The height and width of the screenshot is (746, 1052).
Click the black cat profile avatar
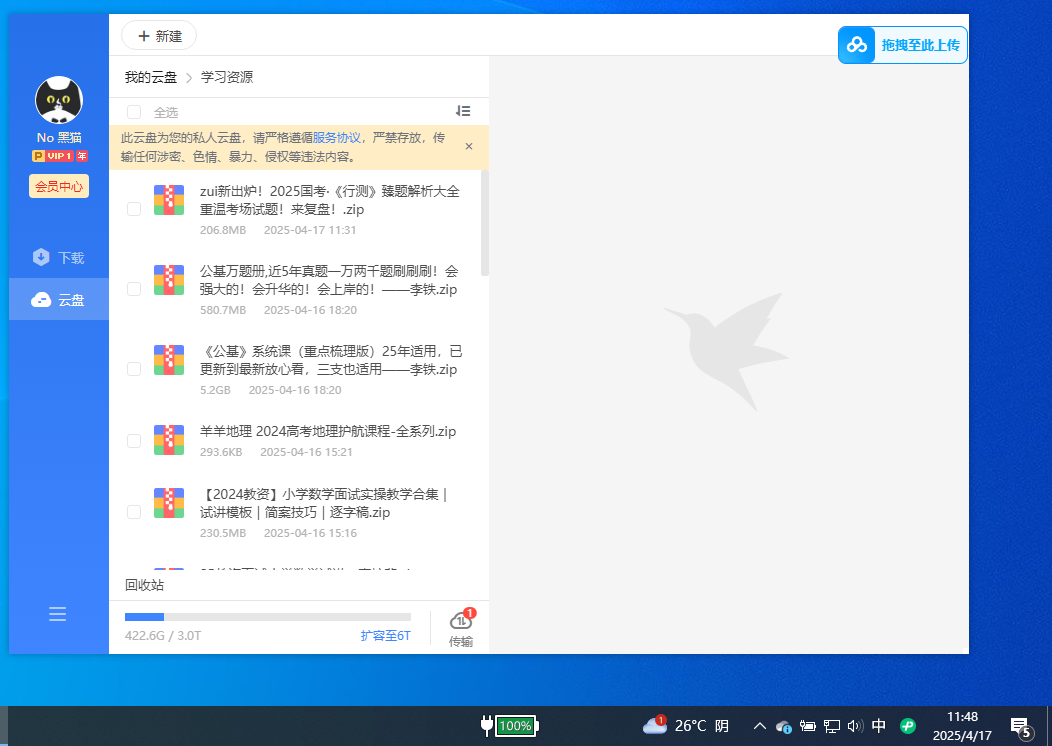coord(59,100)
